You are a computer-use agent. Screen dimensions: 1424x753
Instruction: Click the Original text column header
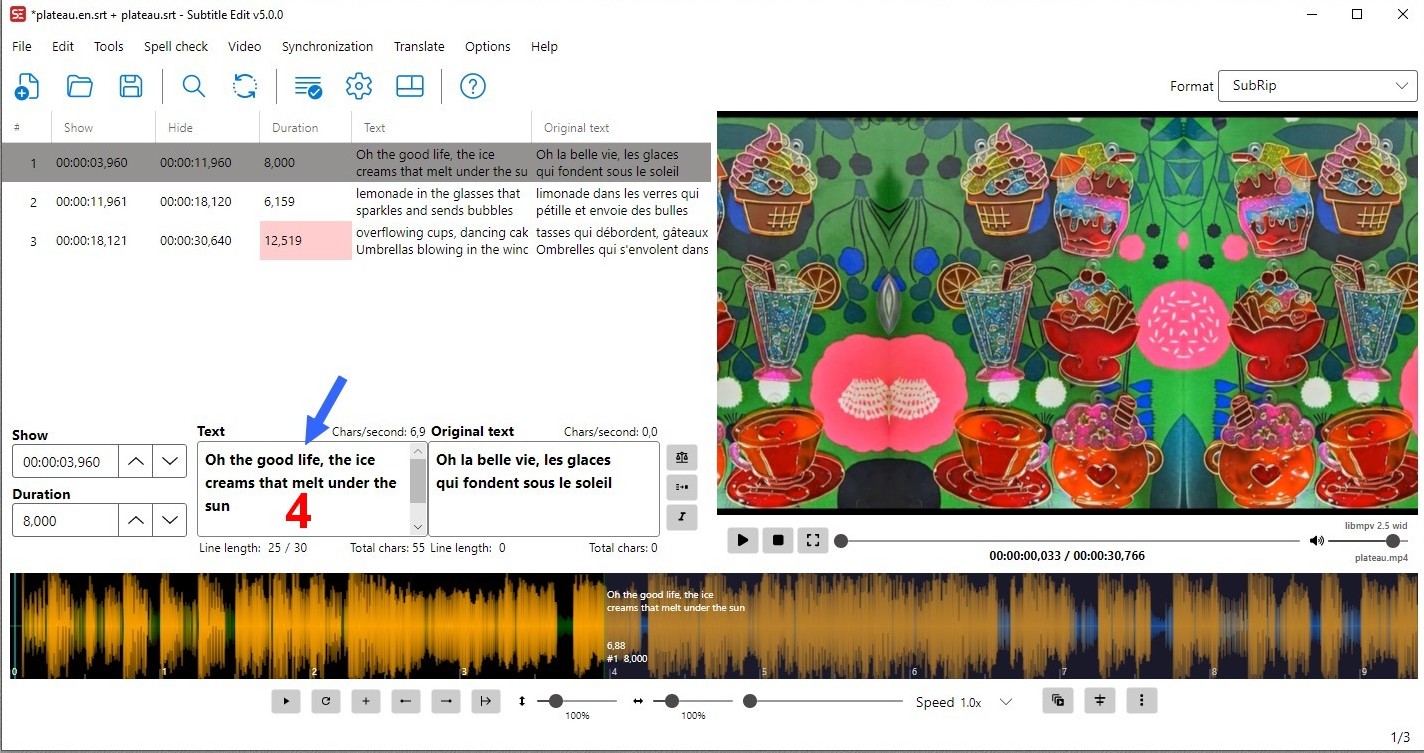tap(621, 128)
